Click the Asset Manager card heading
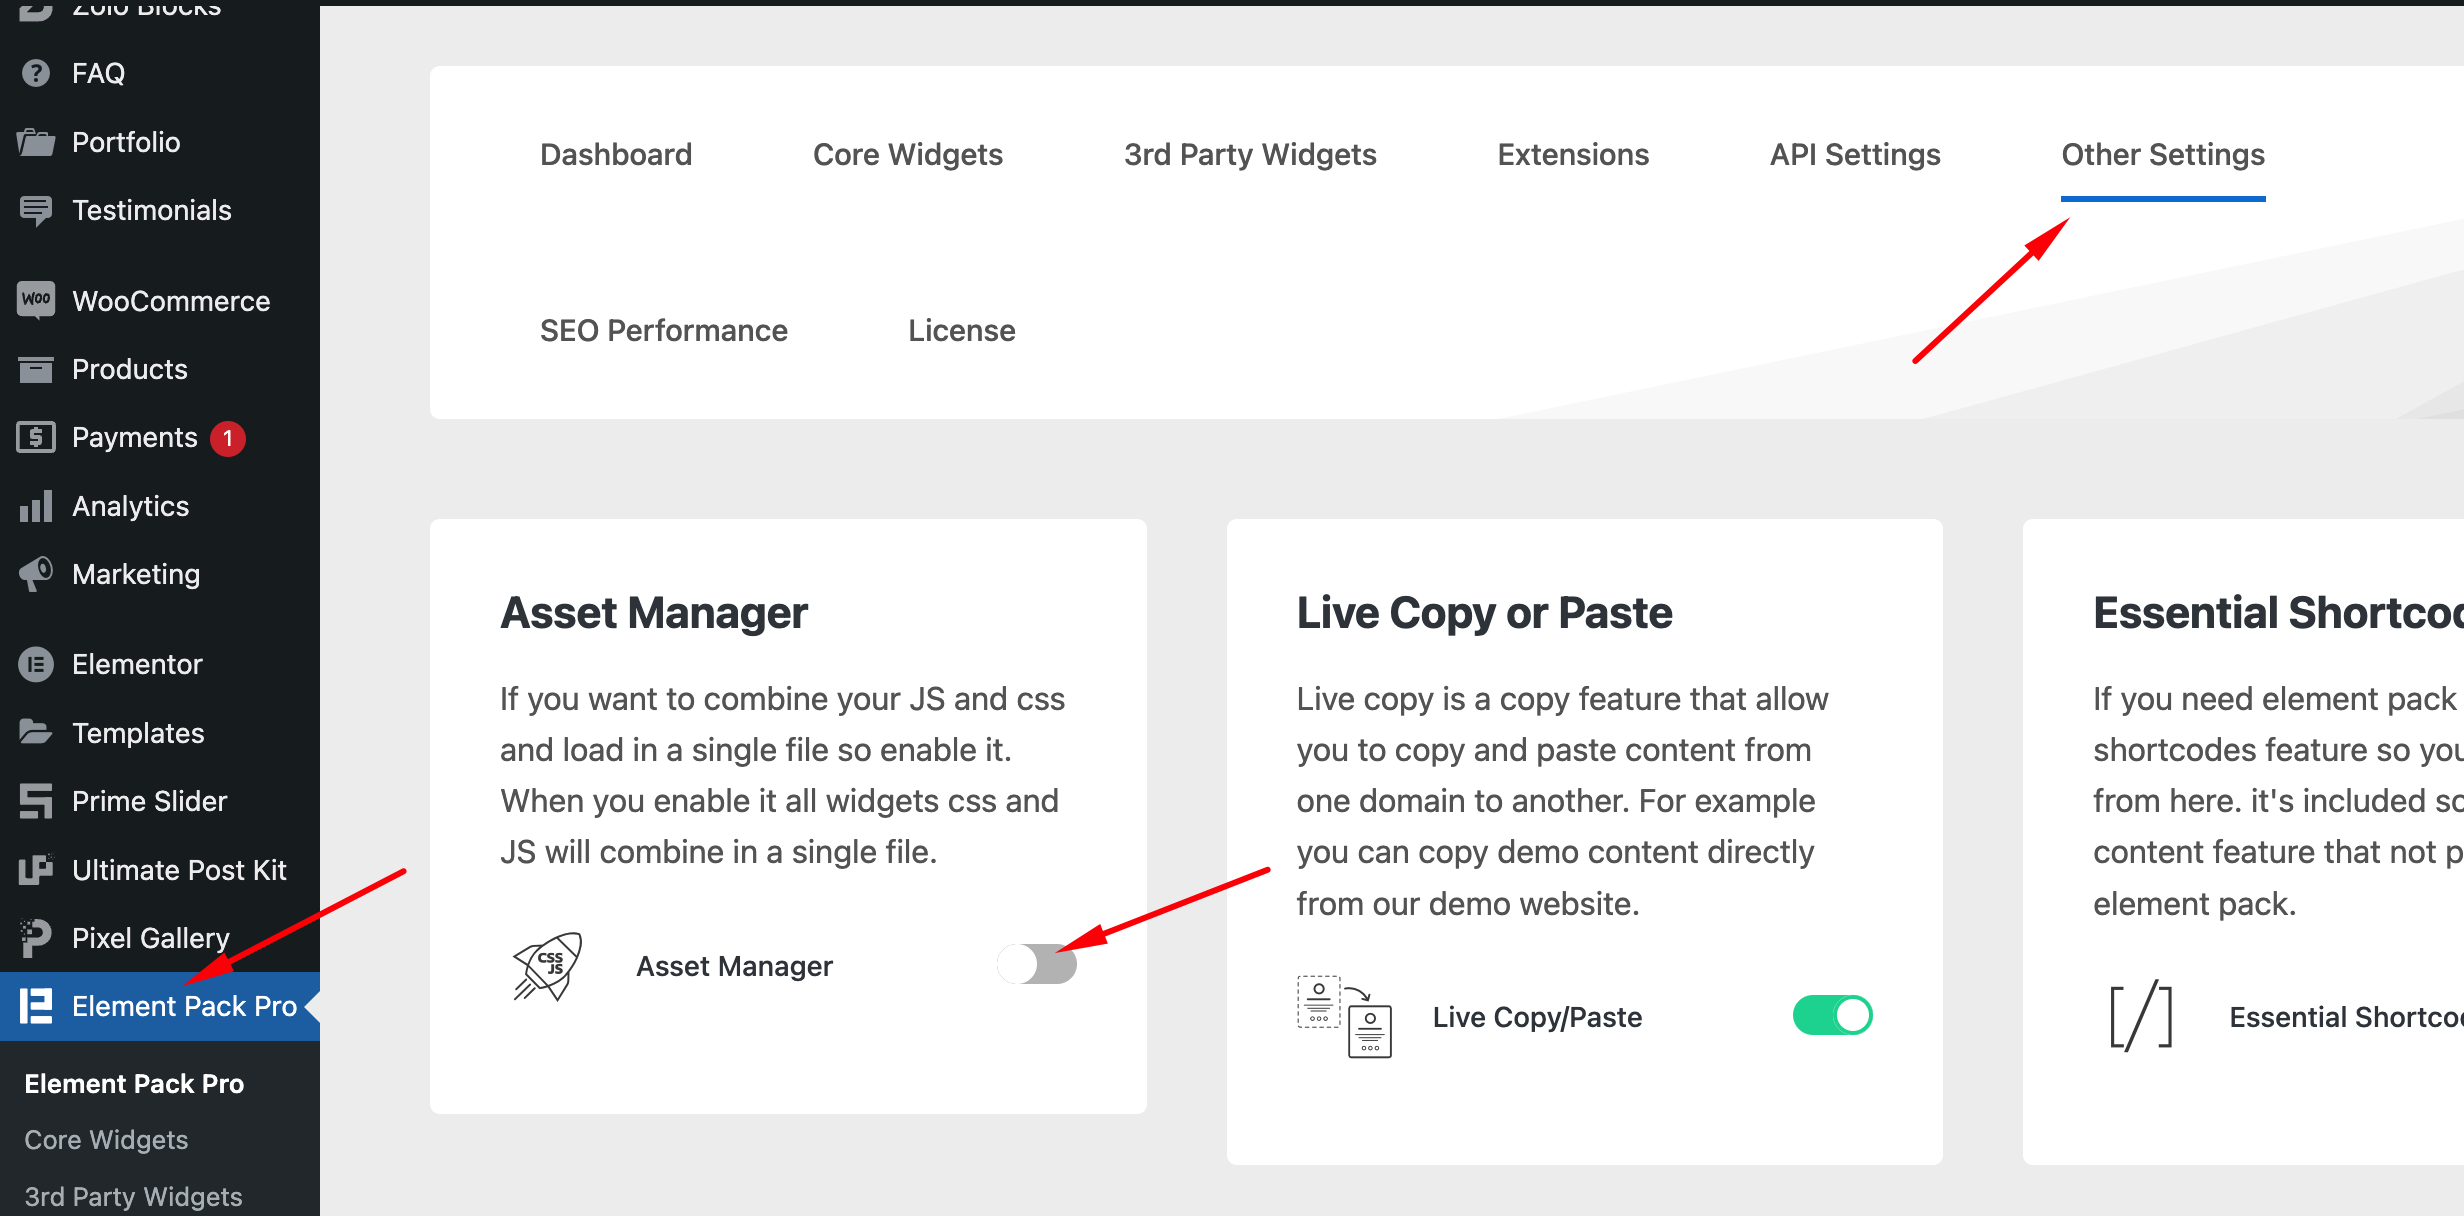 654,613
